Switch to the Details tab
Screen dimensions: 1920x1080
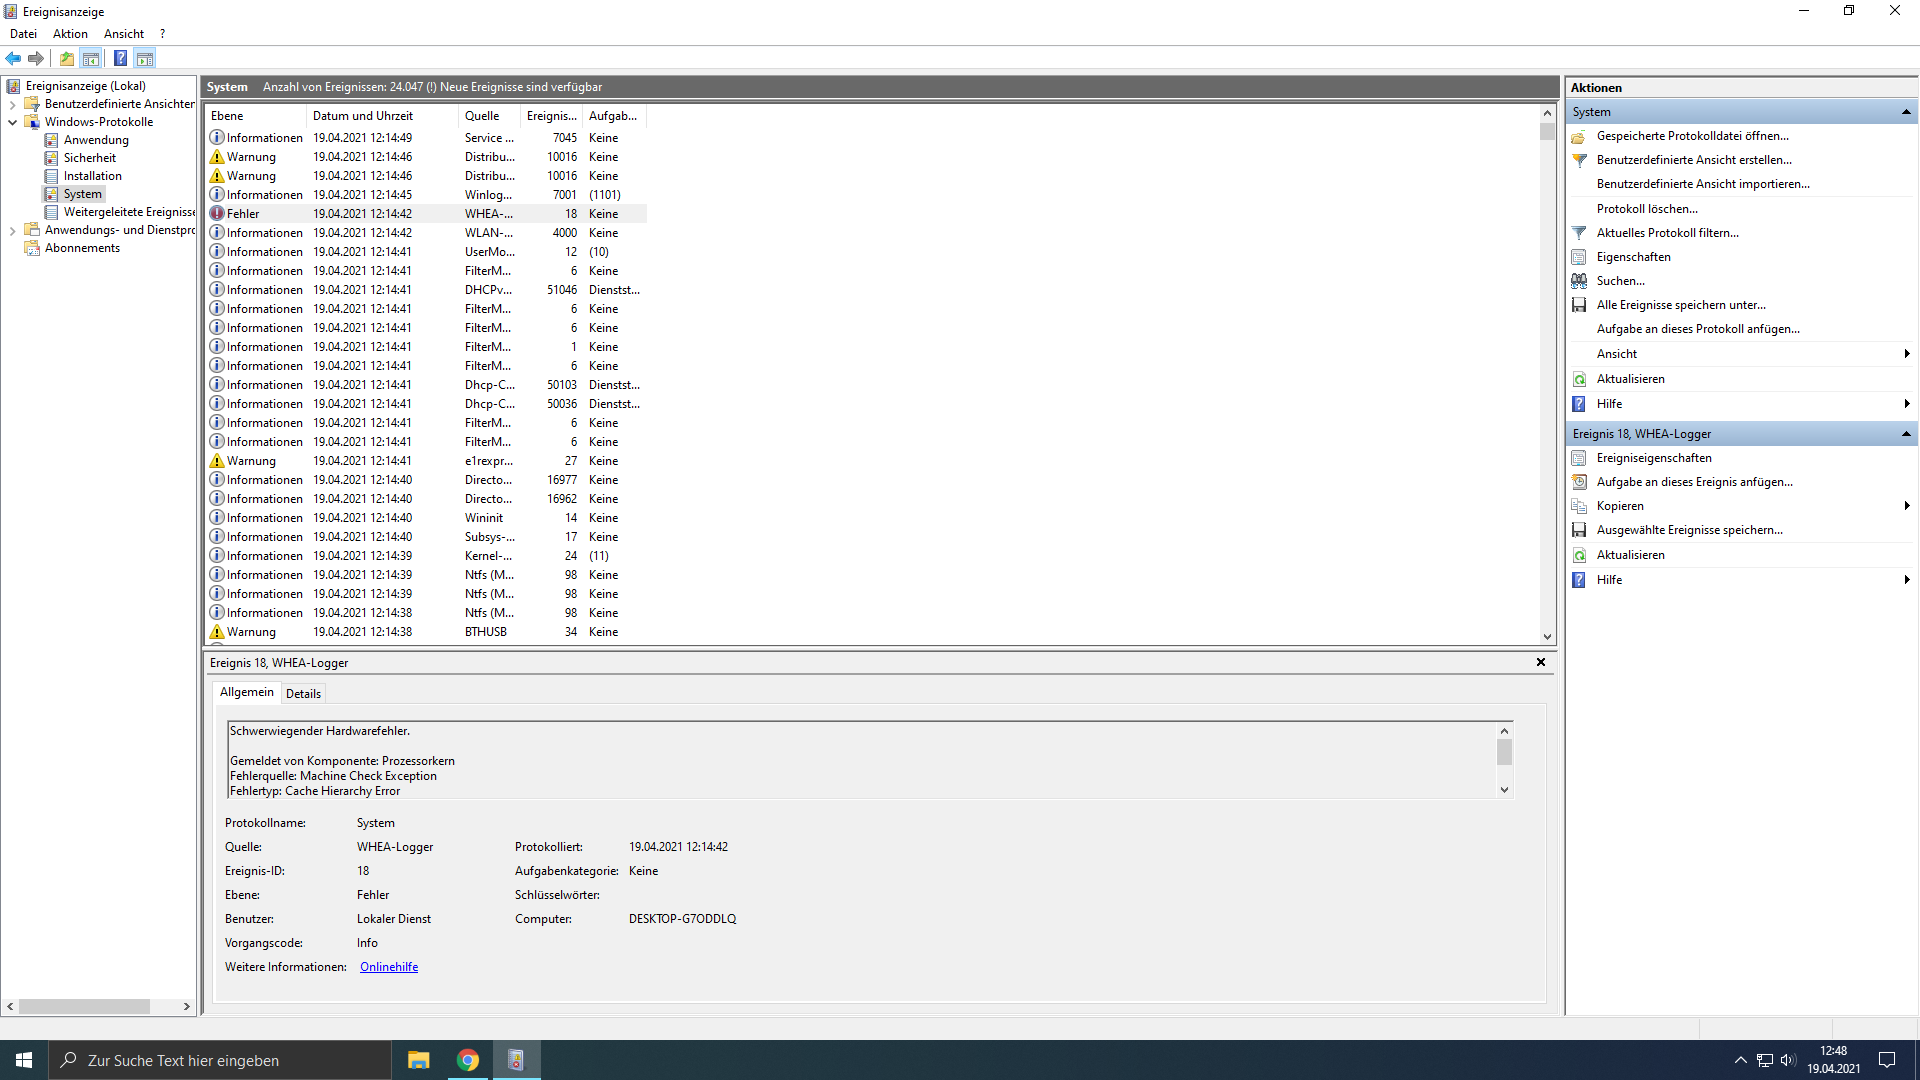[x=303, y=693]
